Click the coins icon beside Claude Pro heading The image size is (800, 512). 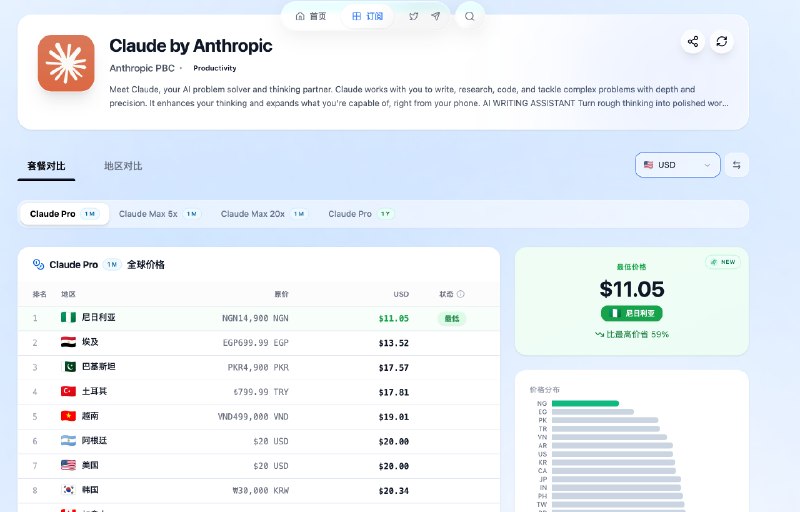click(x=38, y=264)
